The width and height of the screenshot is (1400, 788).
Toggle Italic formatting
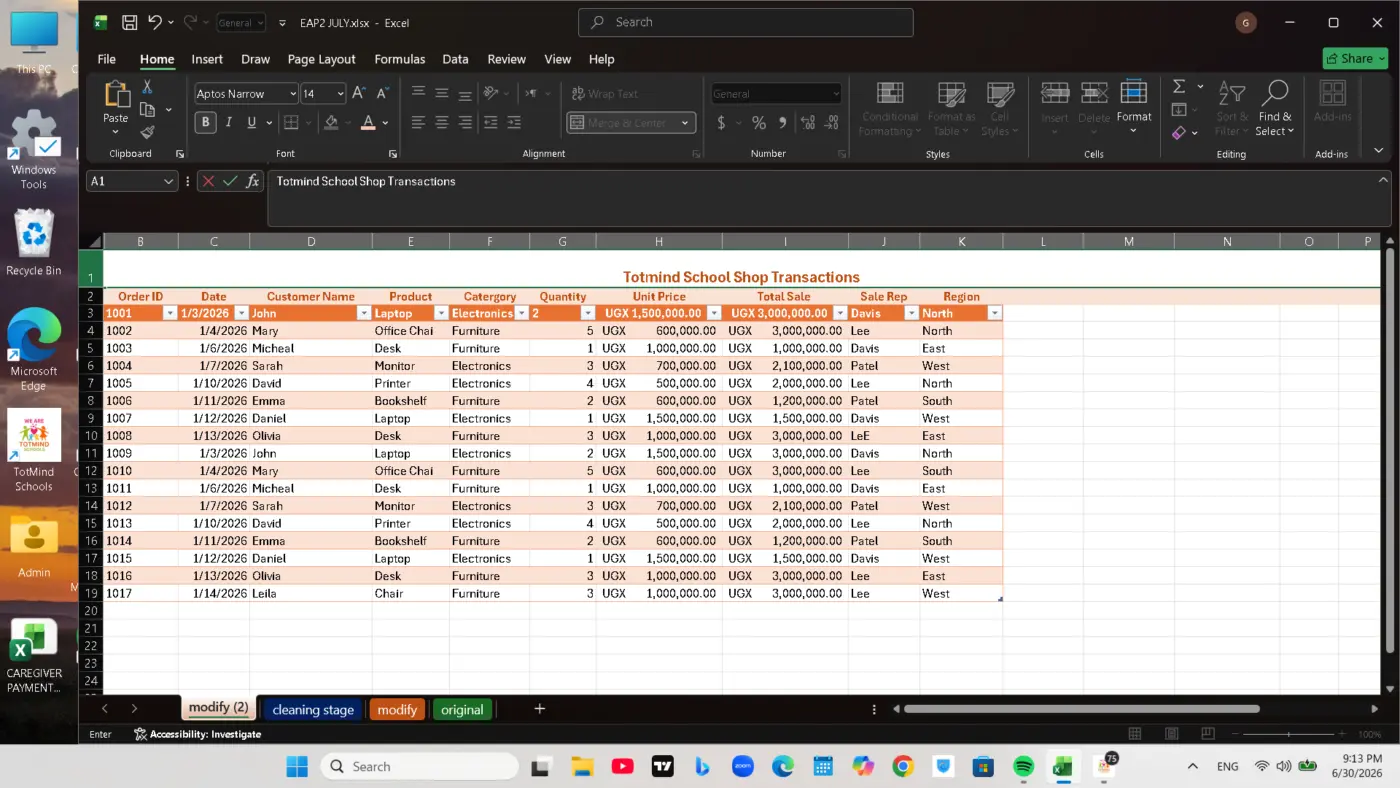pyautogui.click(x=229, y=122)
